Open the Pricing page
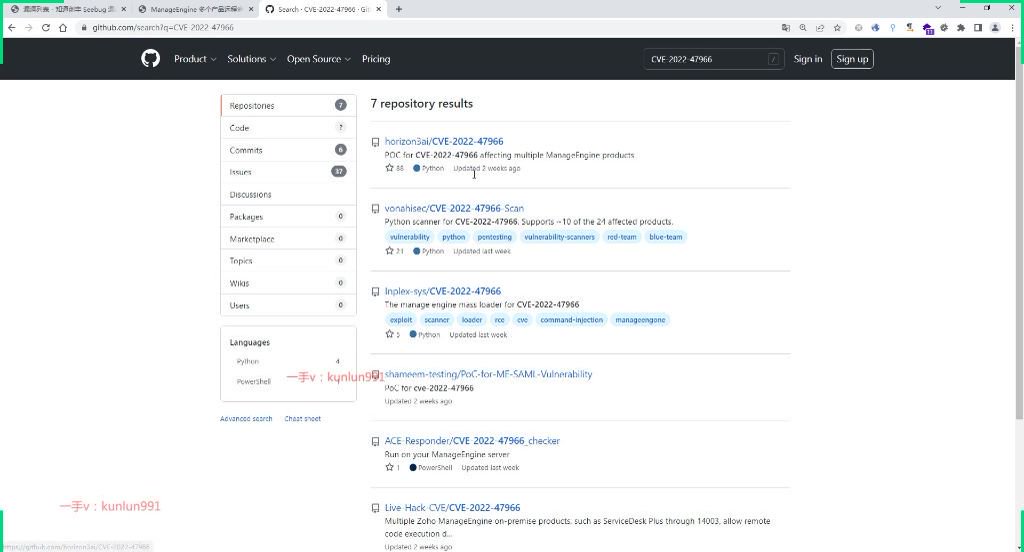 click(376, 59)
